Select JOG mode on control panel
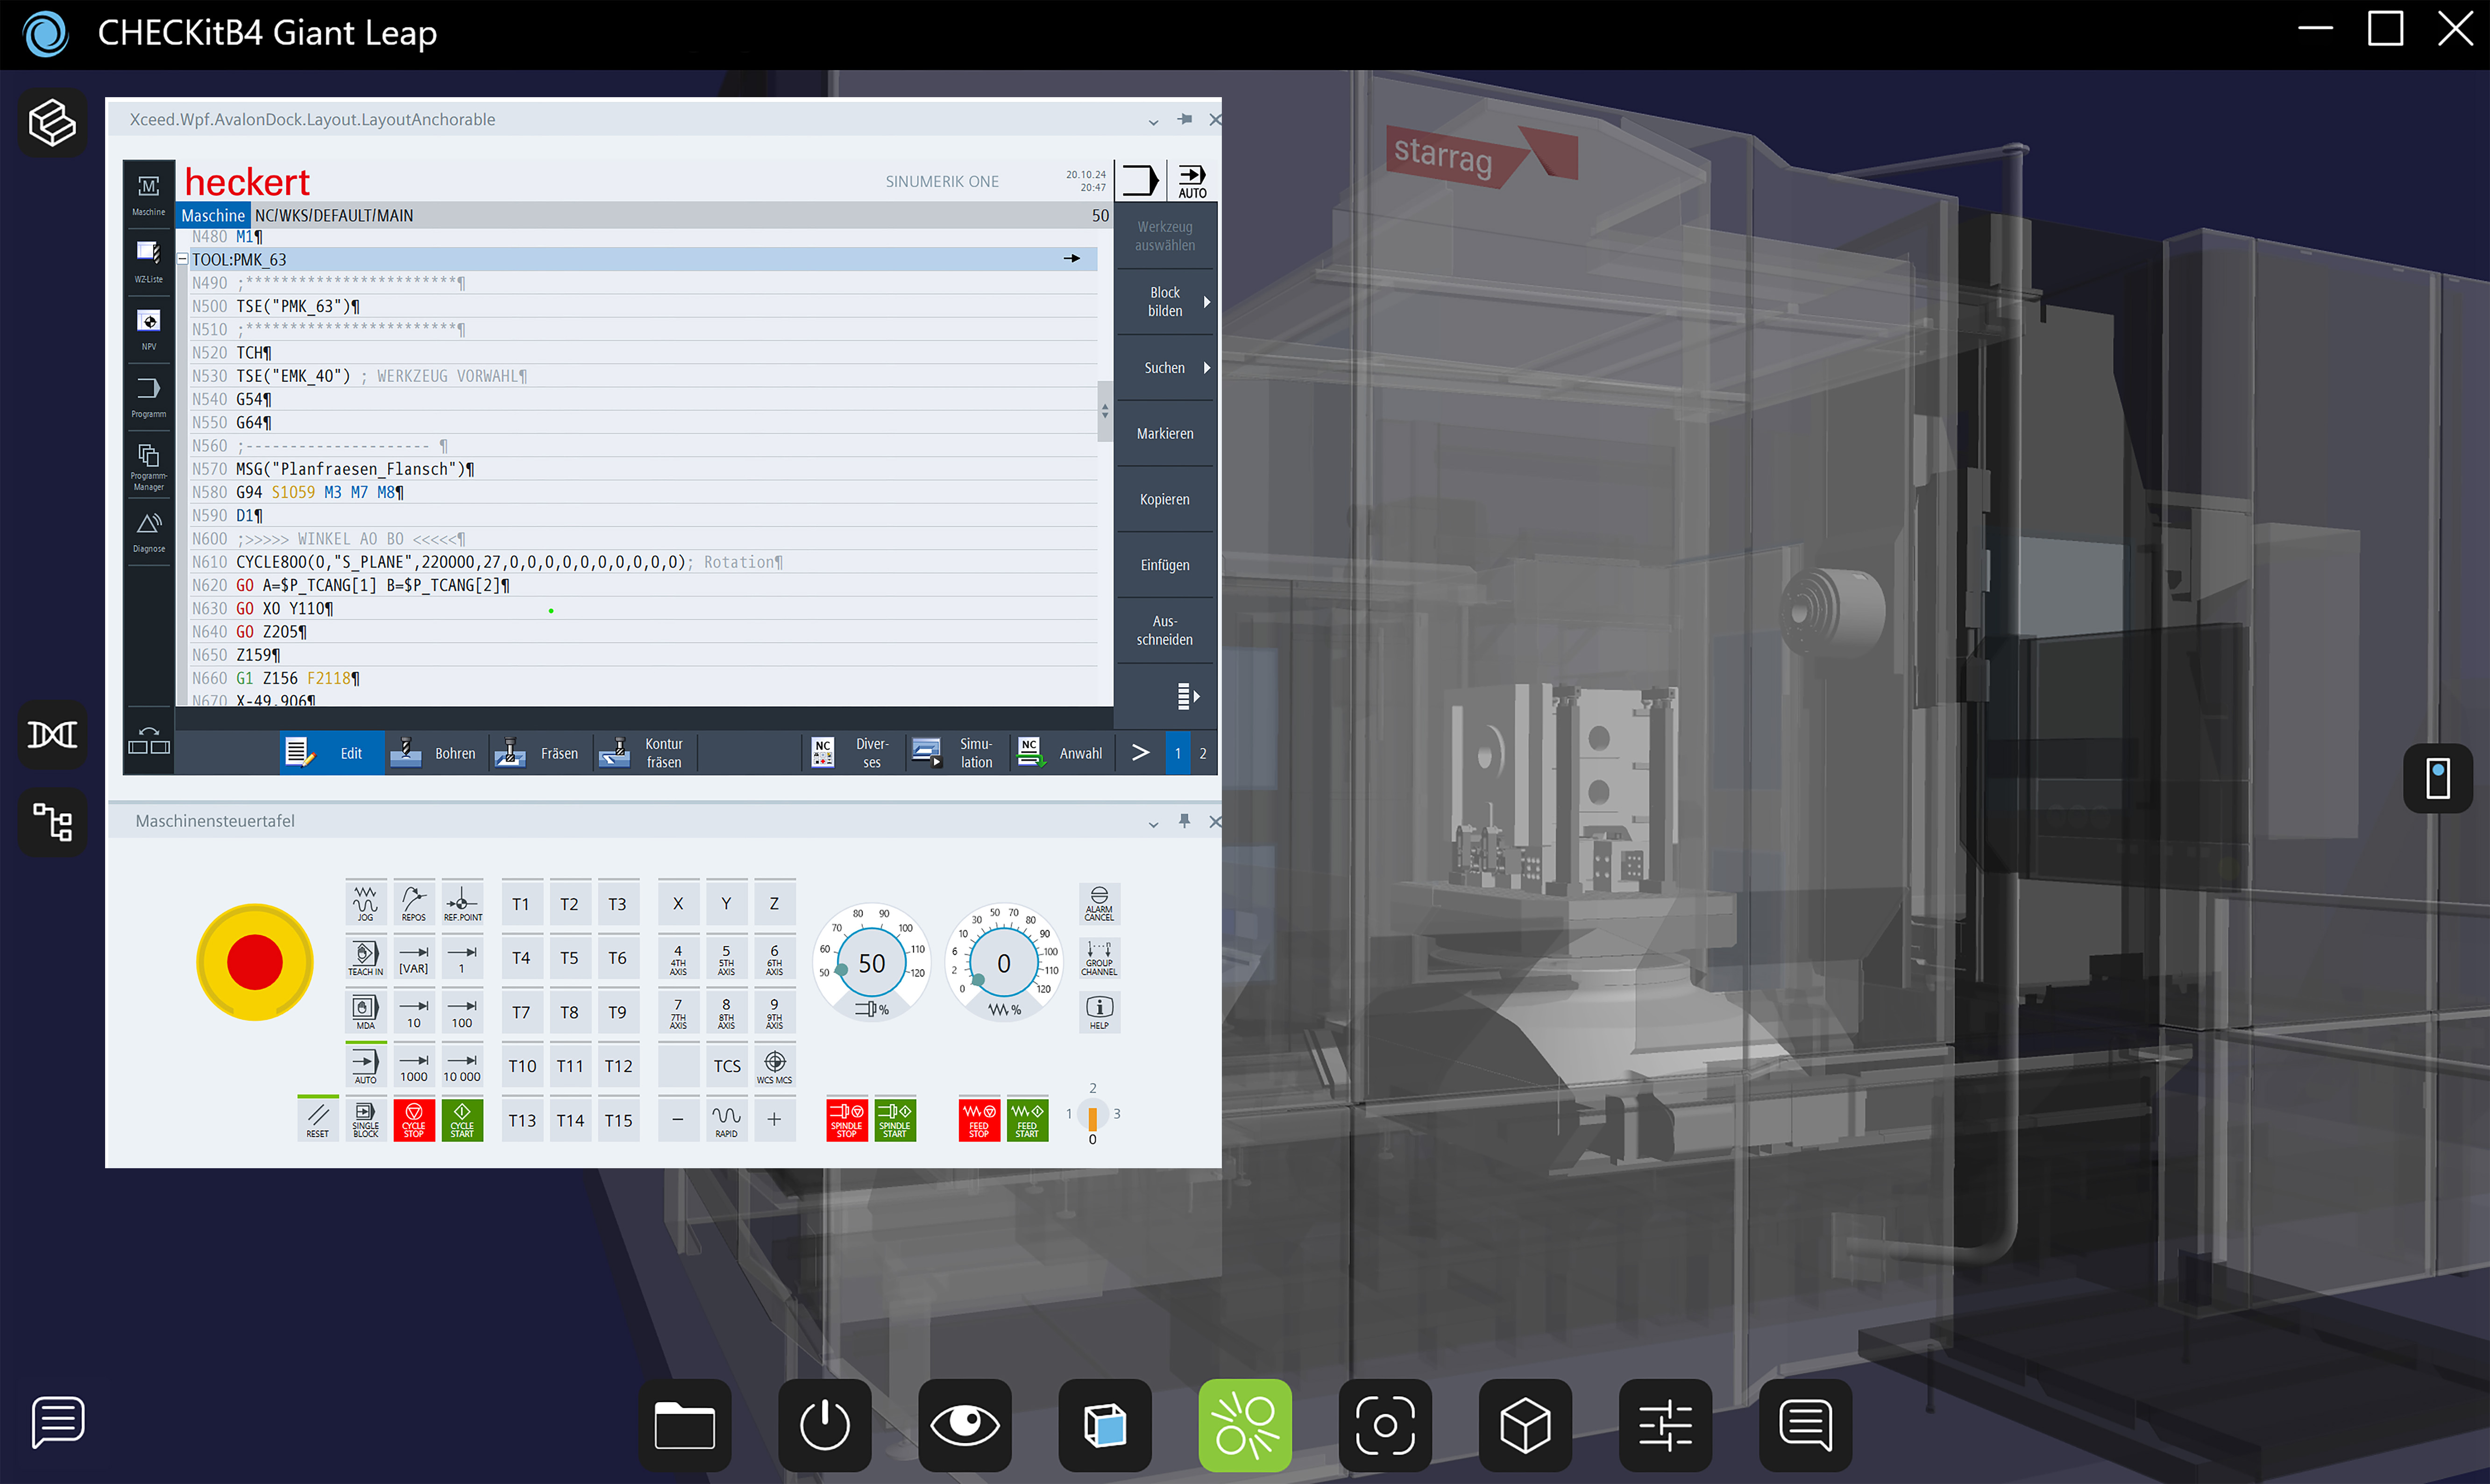2490x1484 pixels. pyautogui.click(x=366, y=903)
